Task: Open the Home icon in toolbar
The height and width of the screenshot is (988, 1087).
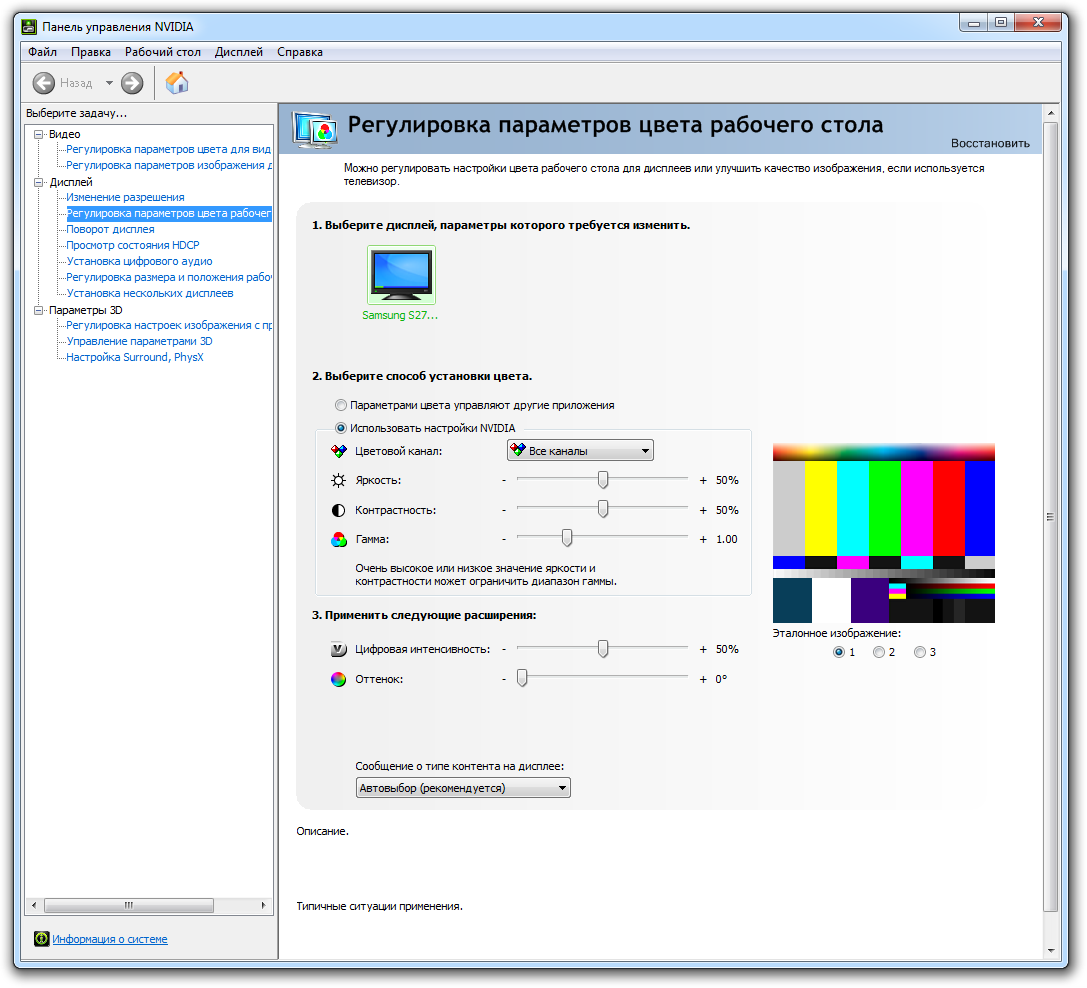Action: click(177, 83)
